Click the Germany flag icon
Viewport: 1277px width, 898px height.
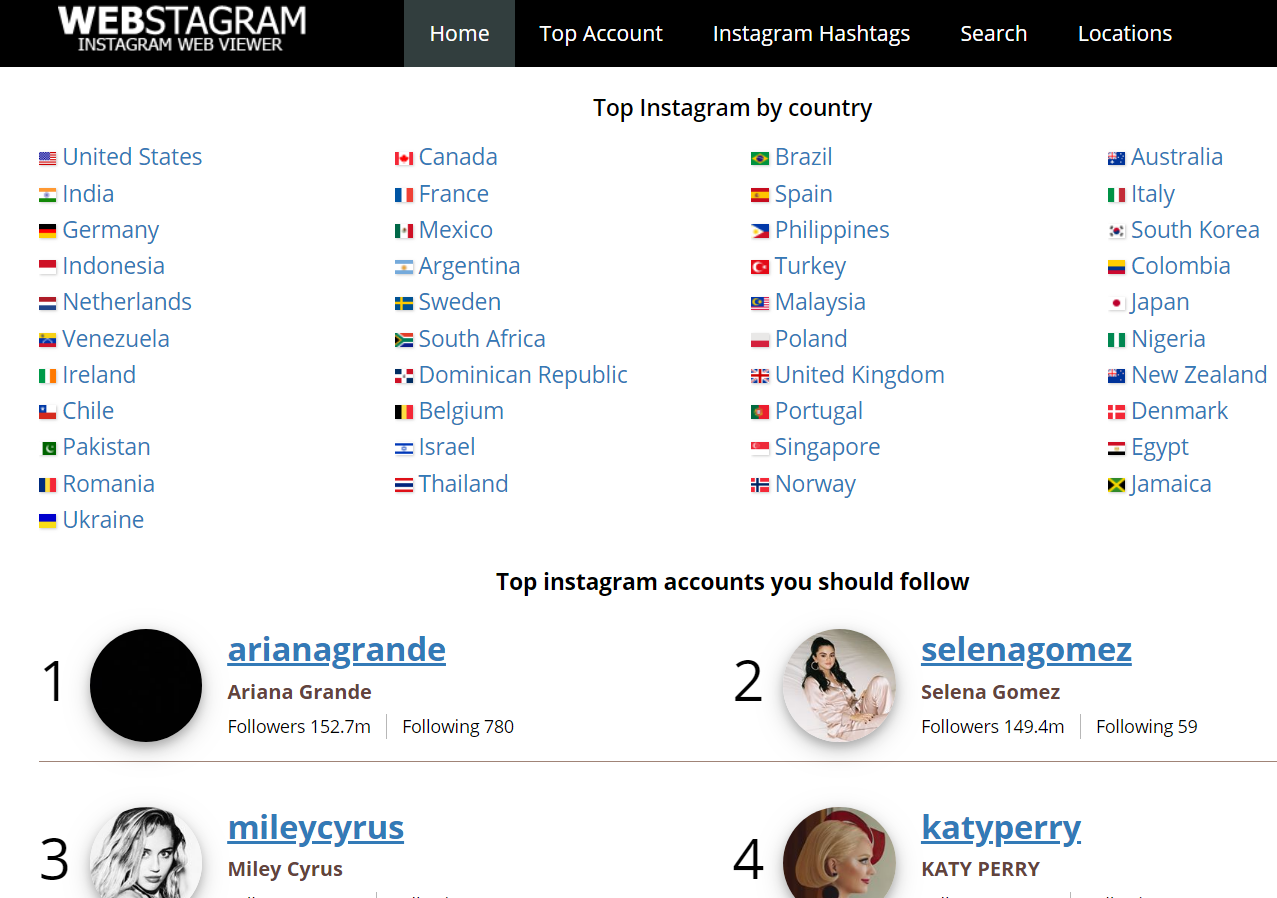click(x=48, y=231)
